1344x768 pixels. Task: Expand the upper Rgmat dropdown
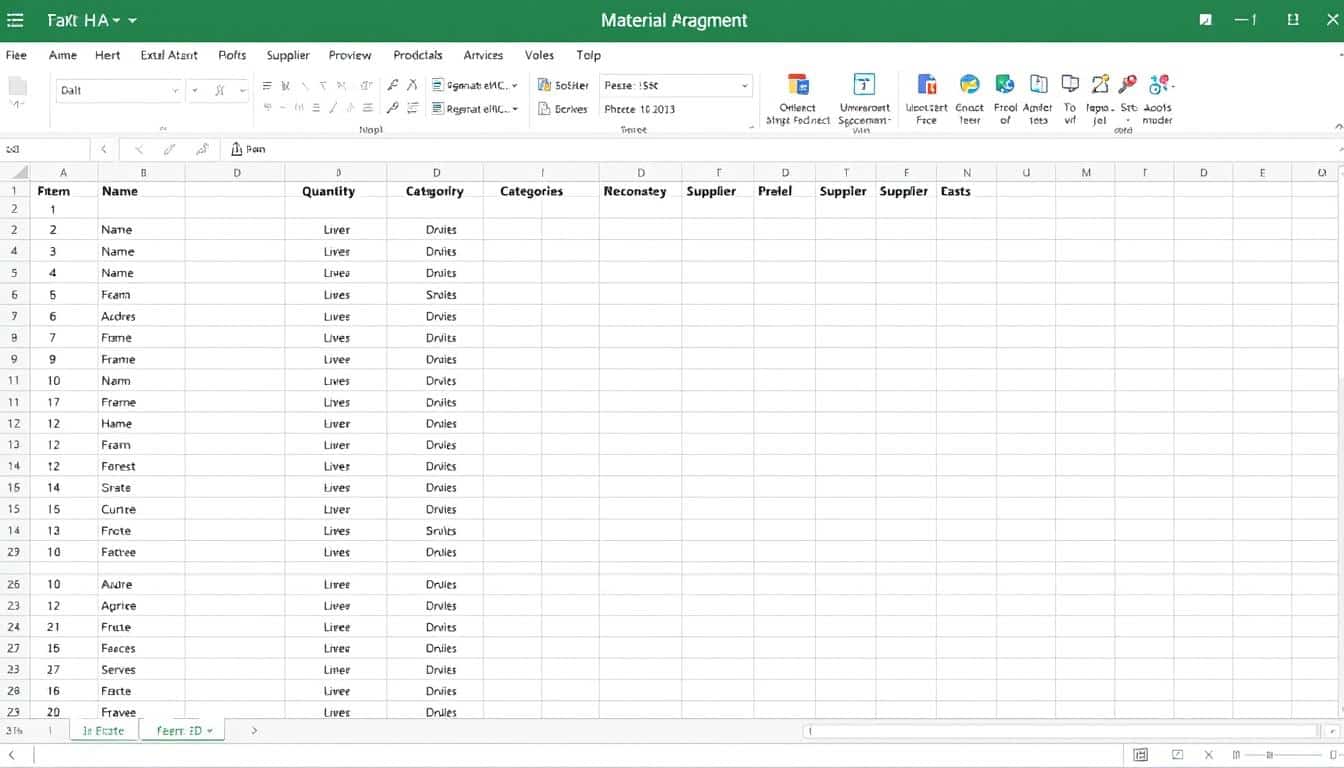(x=515, y=85)
